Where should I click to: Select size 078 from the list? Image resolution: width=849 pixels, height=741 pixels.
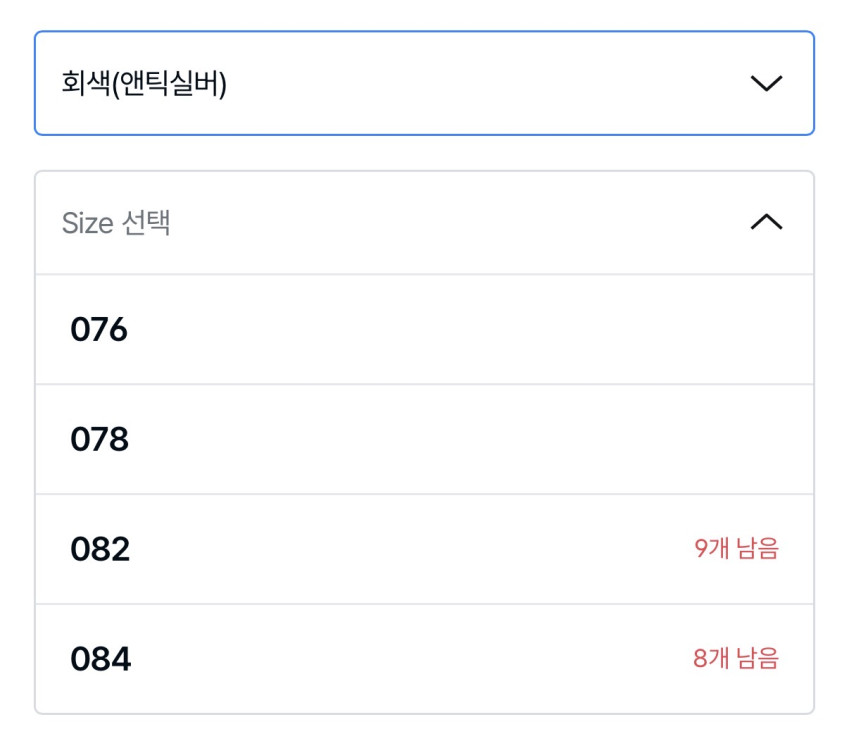click(x=424, y=440)
